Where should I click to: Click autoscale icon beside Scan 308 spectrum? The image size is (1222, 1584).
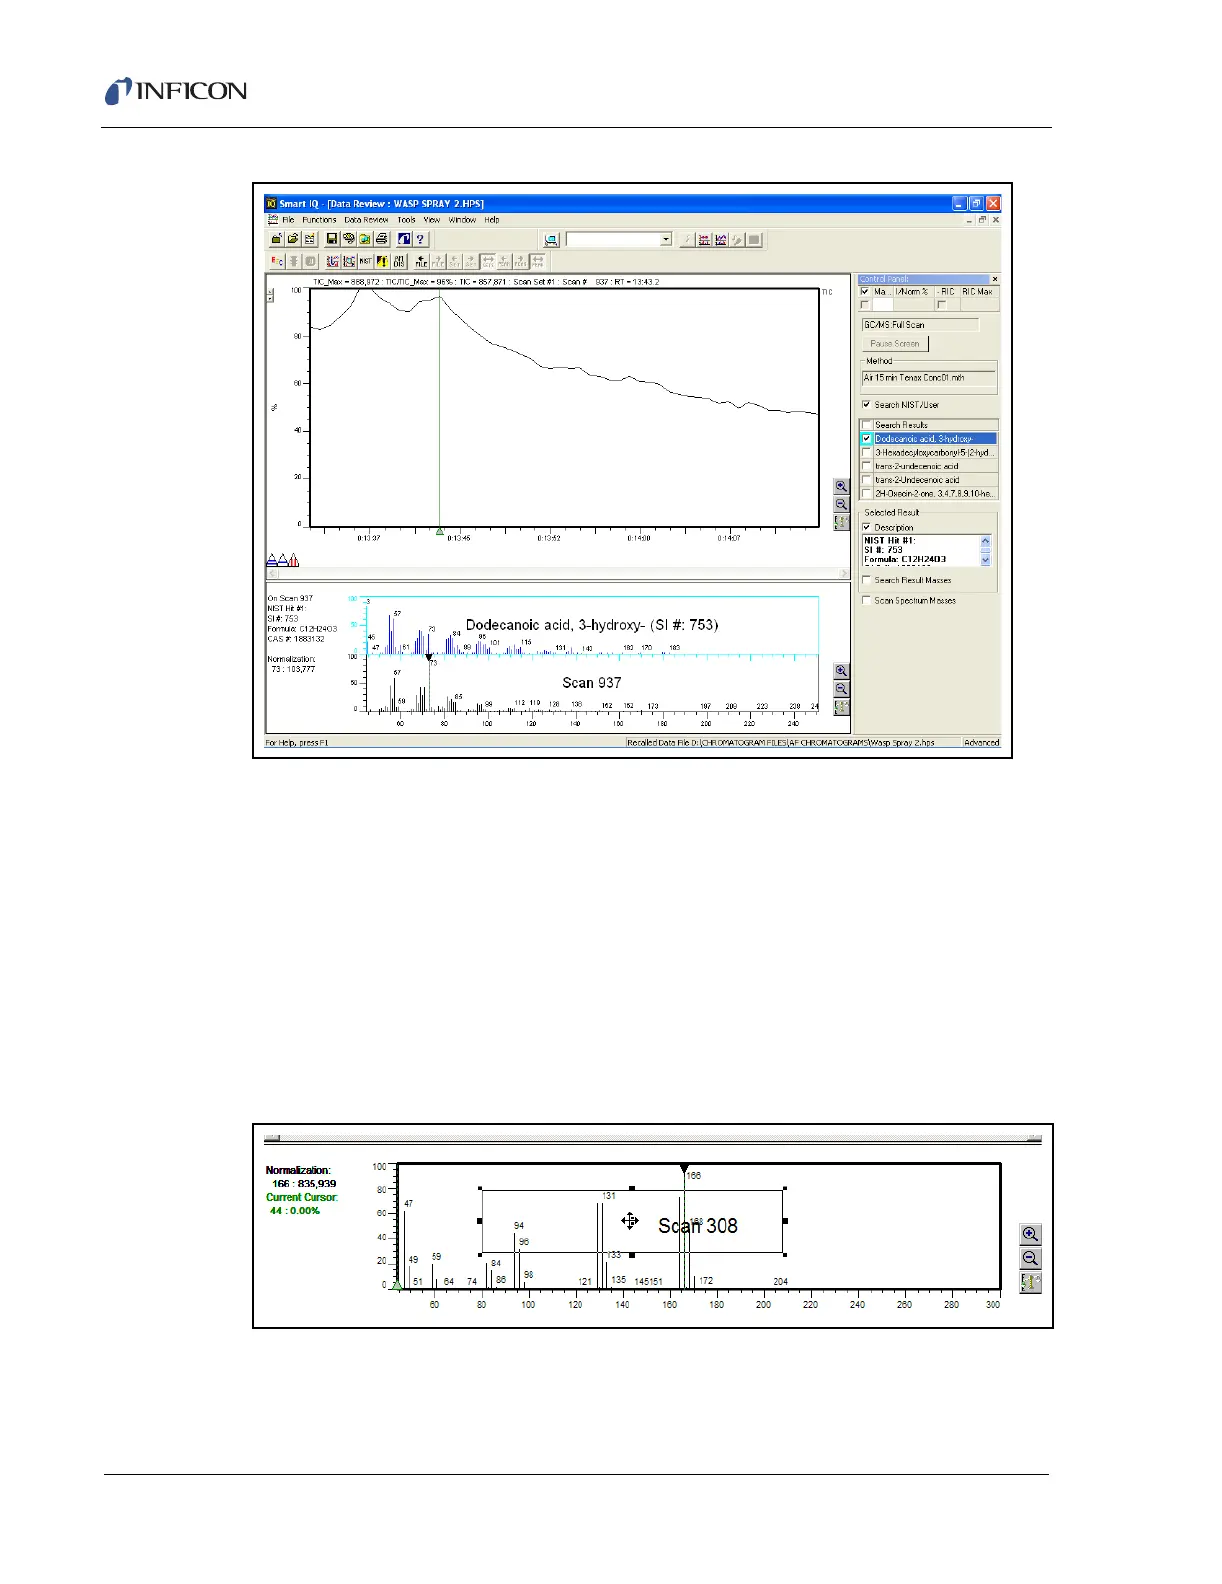pos(1031,1282)
